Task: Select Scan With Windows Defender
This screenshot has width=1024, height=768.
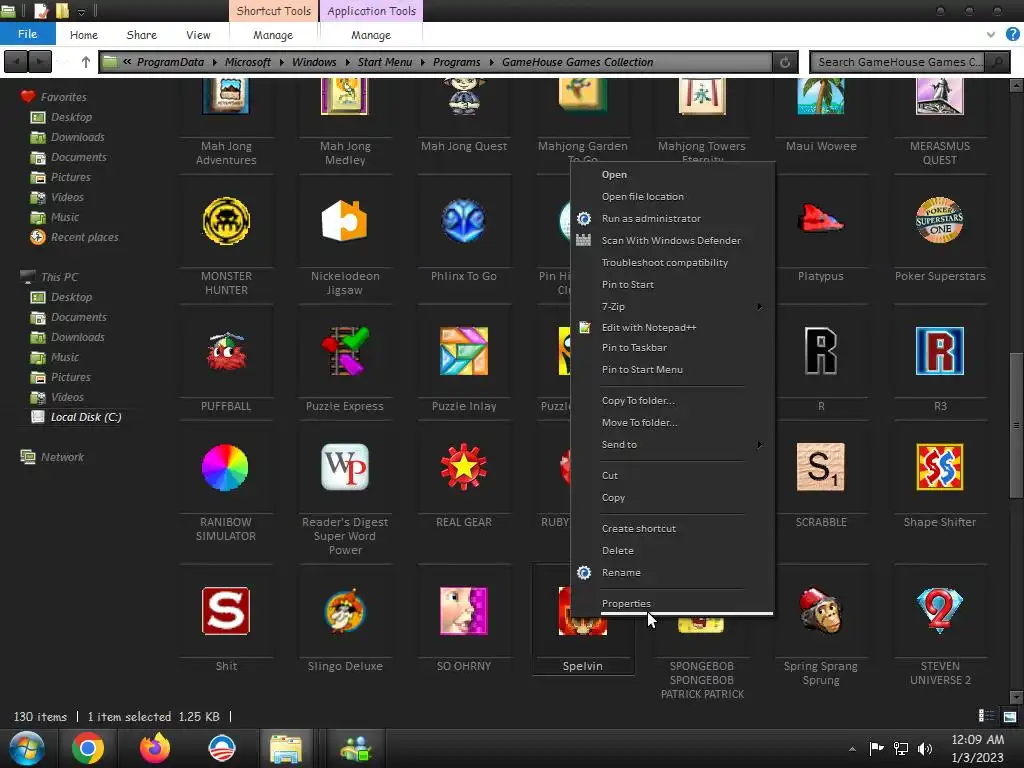Action: (x=673, y=240)
